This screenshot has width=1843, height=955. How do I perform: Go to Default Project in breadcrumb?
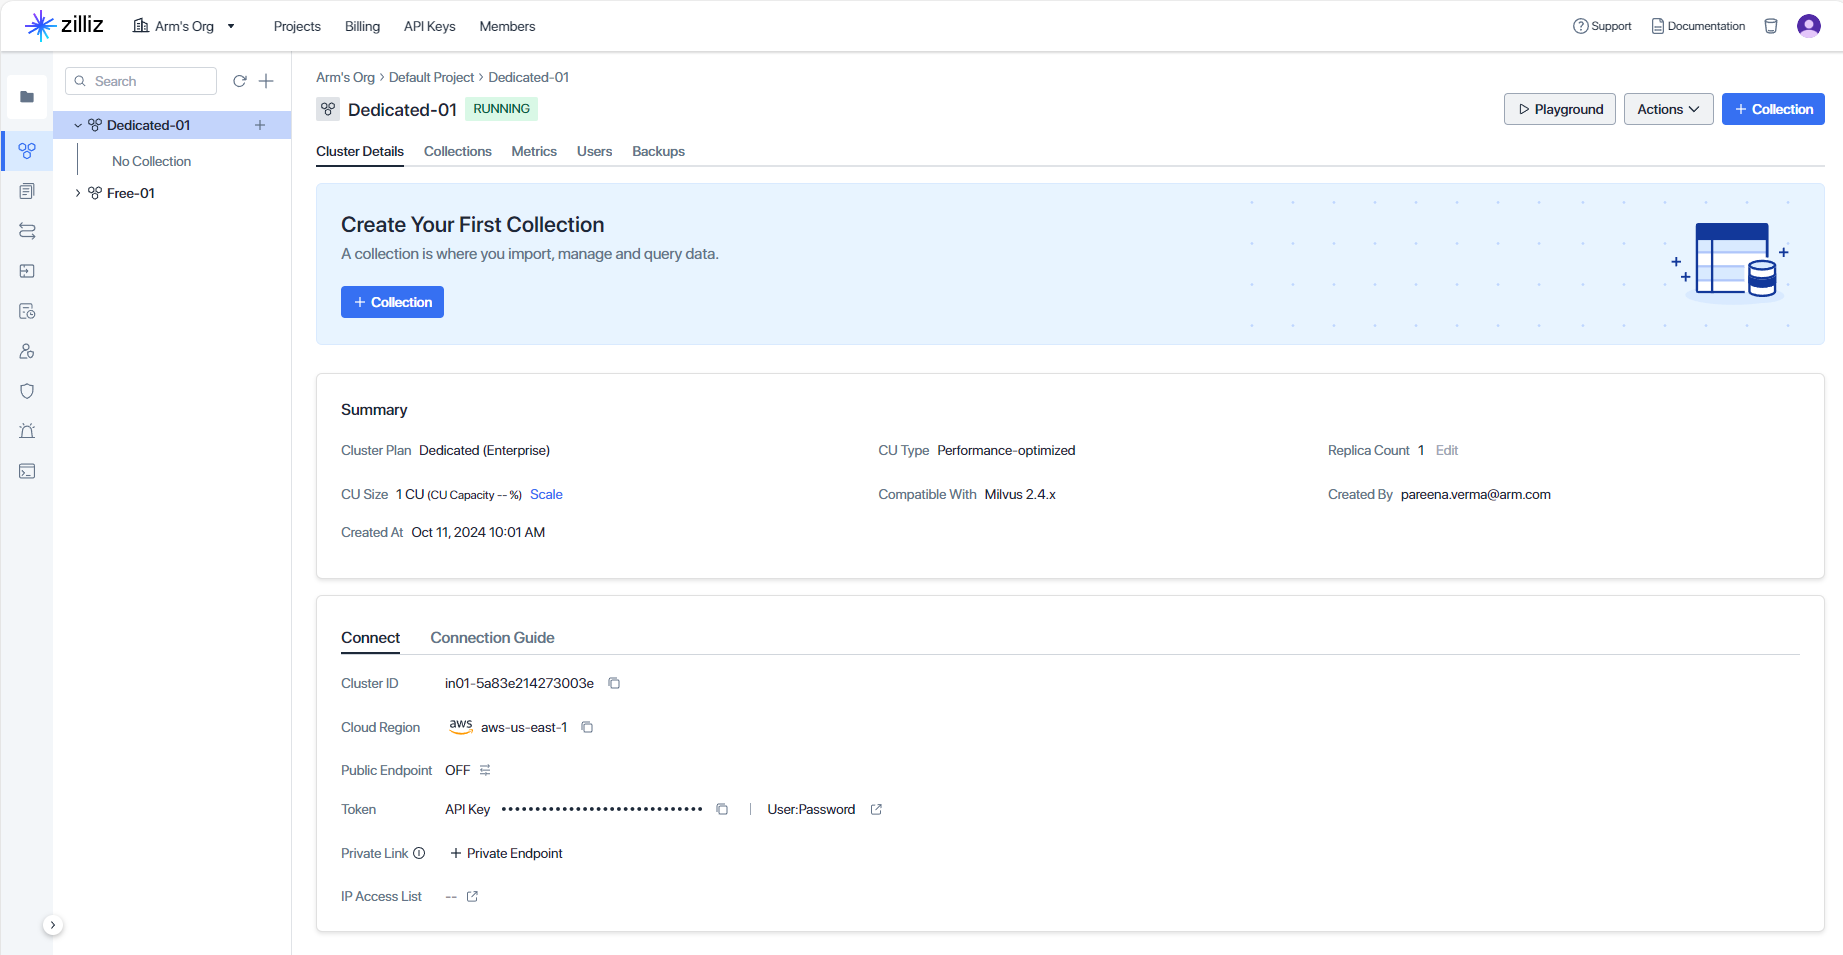pyautogui.click(x=431, y=77)
